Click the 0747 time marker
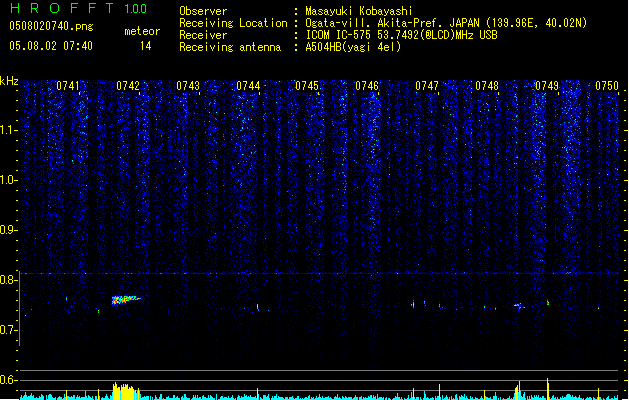 pos(427,86)
